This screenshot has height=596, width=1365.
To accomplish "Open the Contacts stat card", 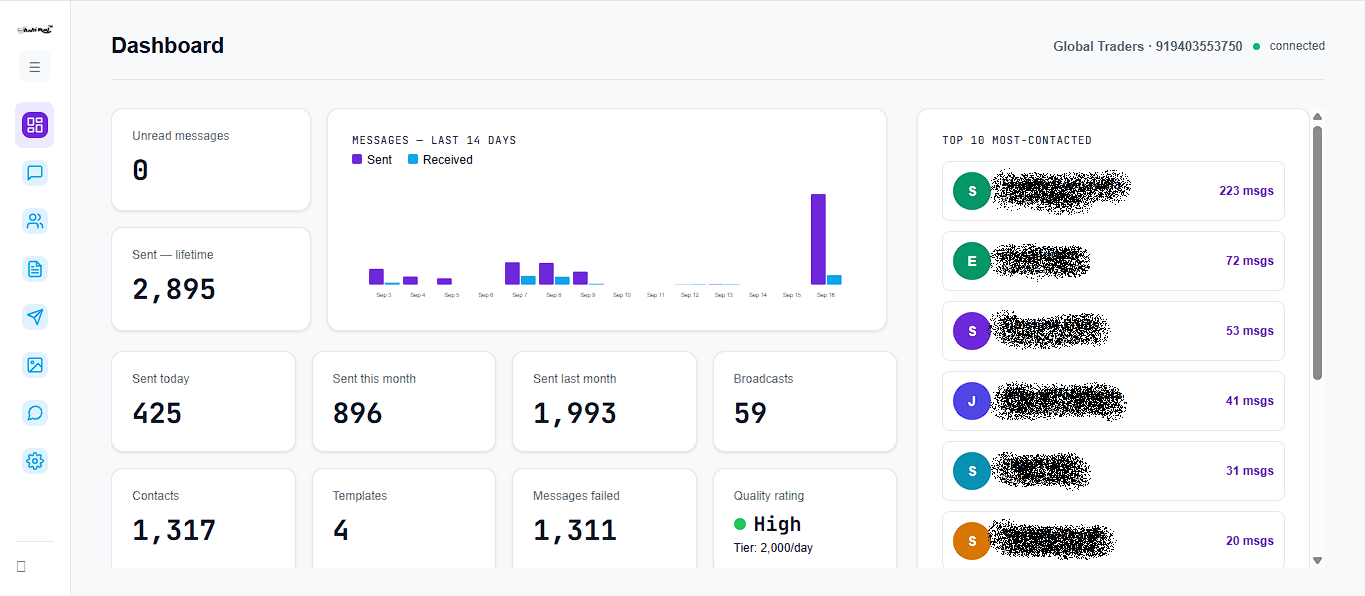I will point(204,518).
